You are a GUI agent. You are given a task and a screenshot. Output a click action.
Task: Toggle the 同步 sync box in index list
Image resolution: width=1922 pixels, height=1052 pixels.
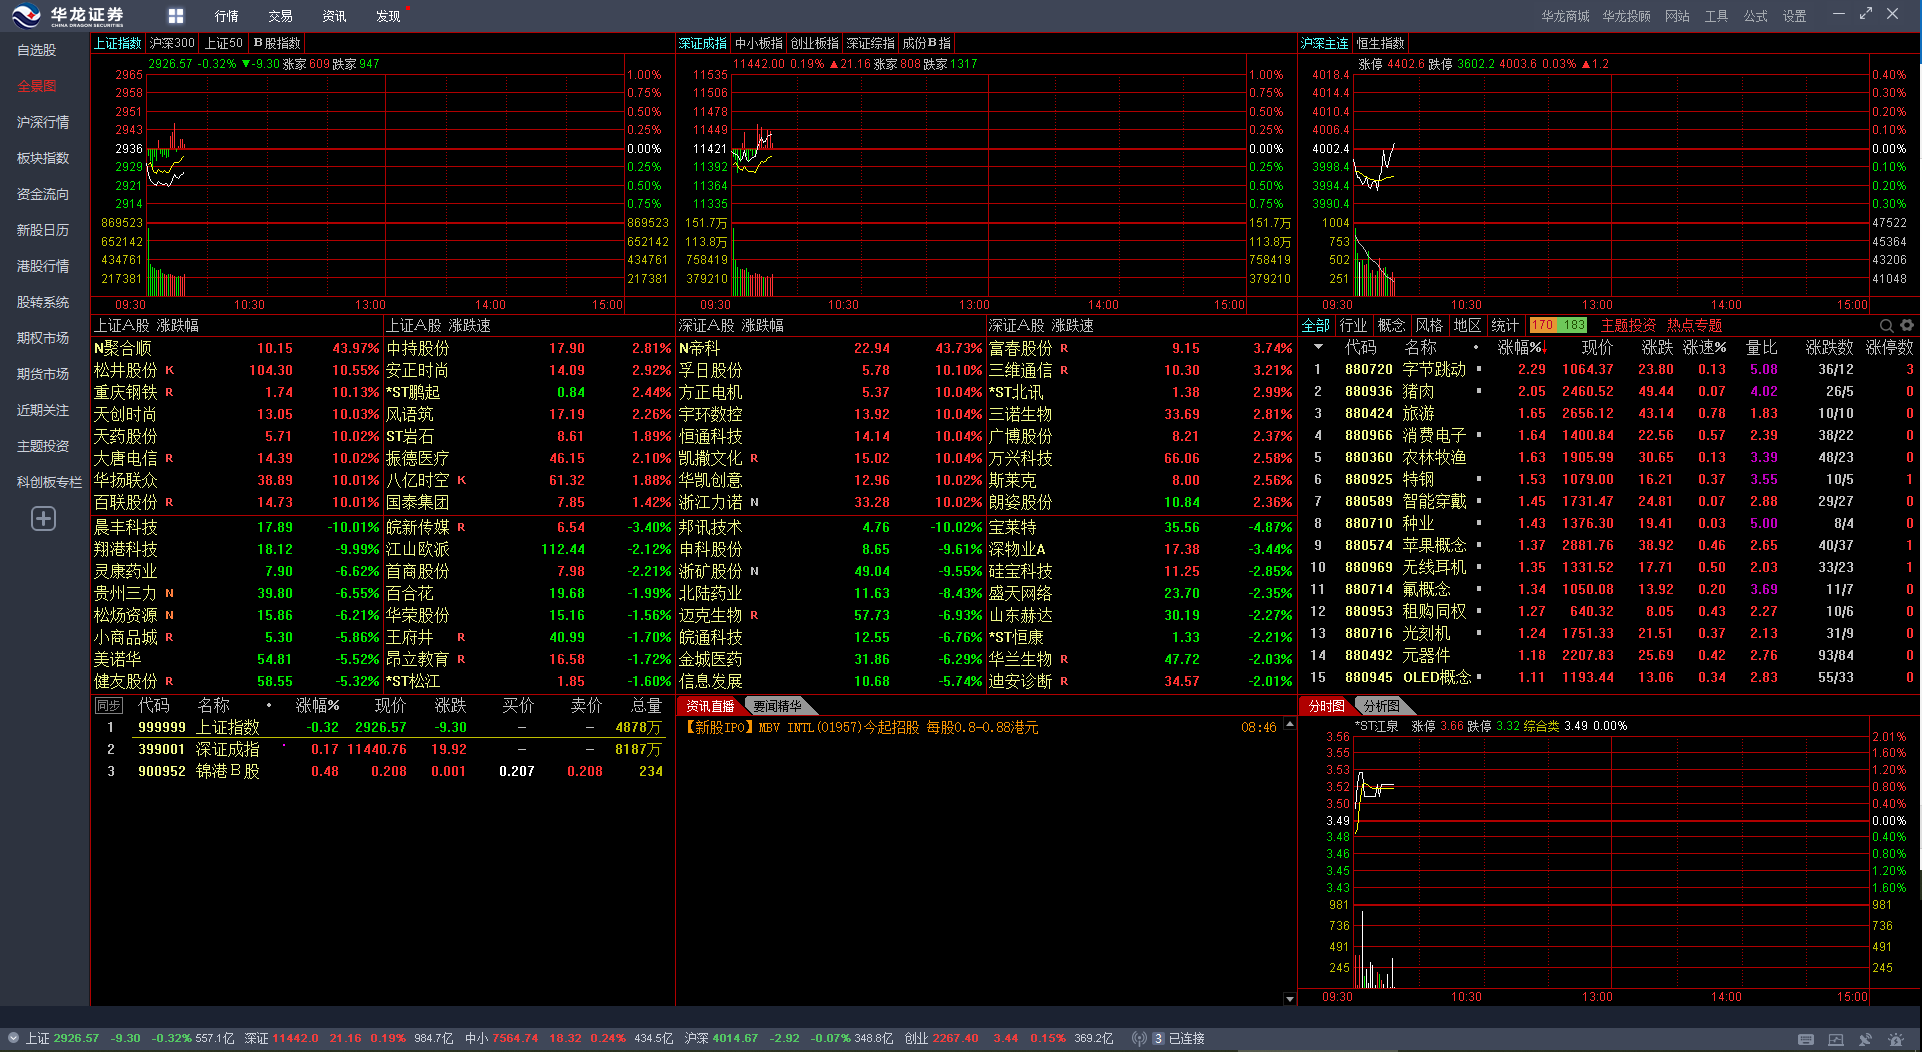108,706
